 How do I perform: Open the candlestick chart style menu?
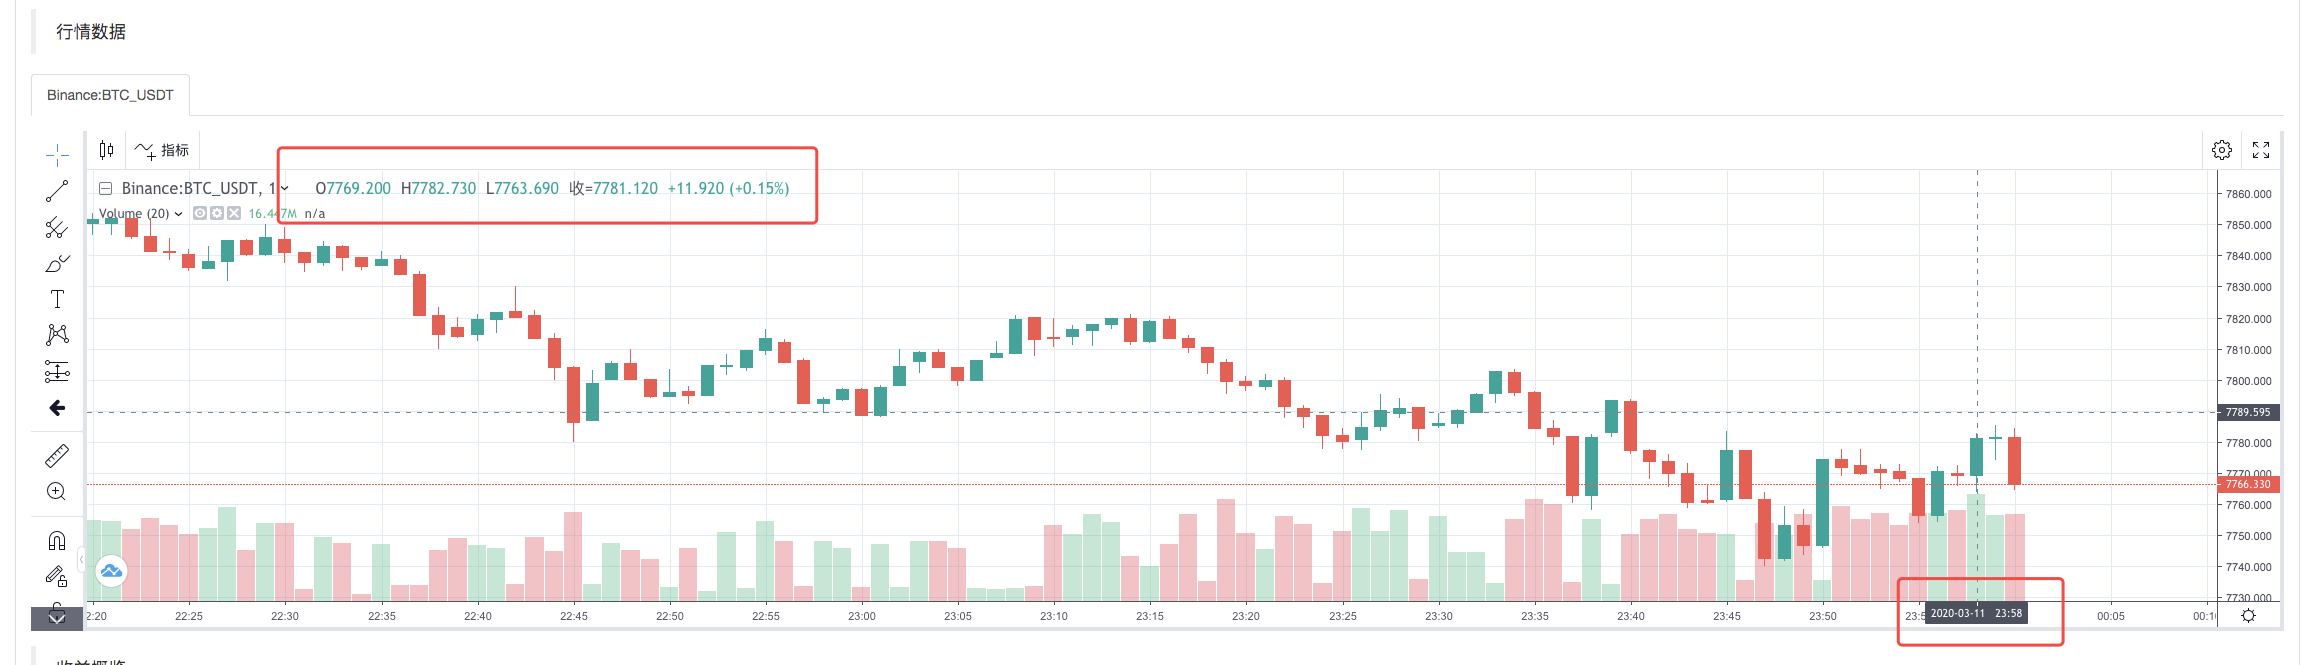tap(107, 150)
